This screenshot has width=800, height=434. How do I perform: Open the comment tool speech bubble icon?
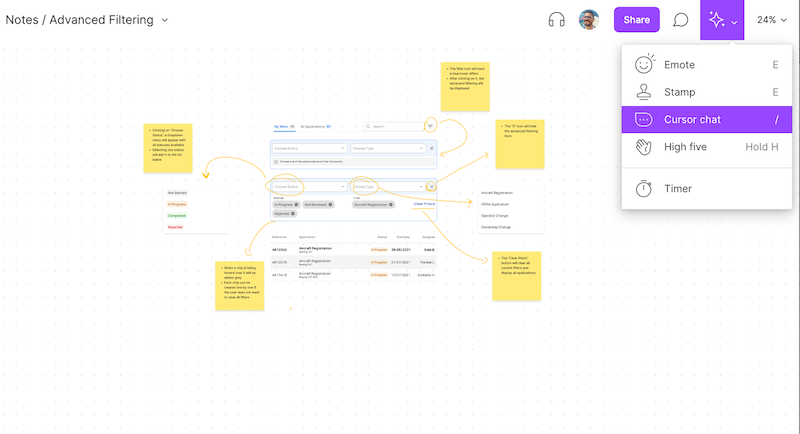coord(680,20)
